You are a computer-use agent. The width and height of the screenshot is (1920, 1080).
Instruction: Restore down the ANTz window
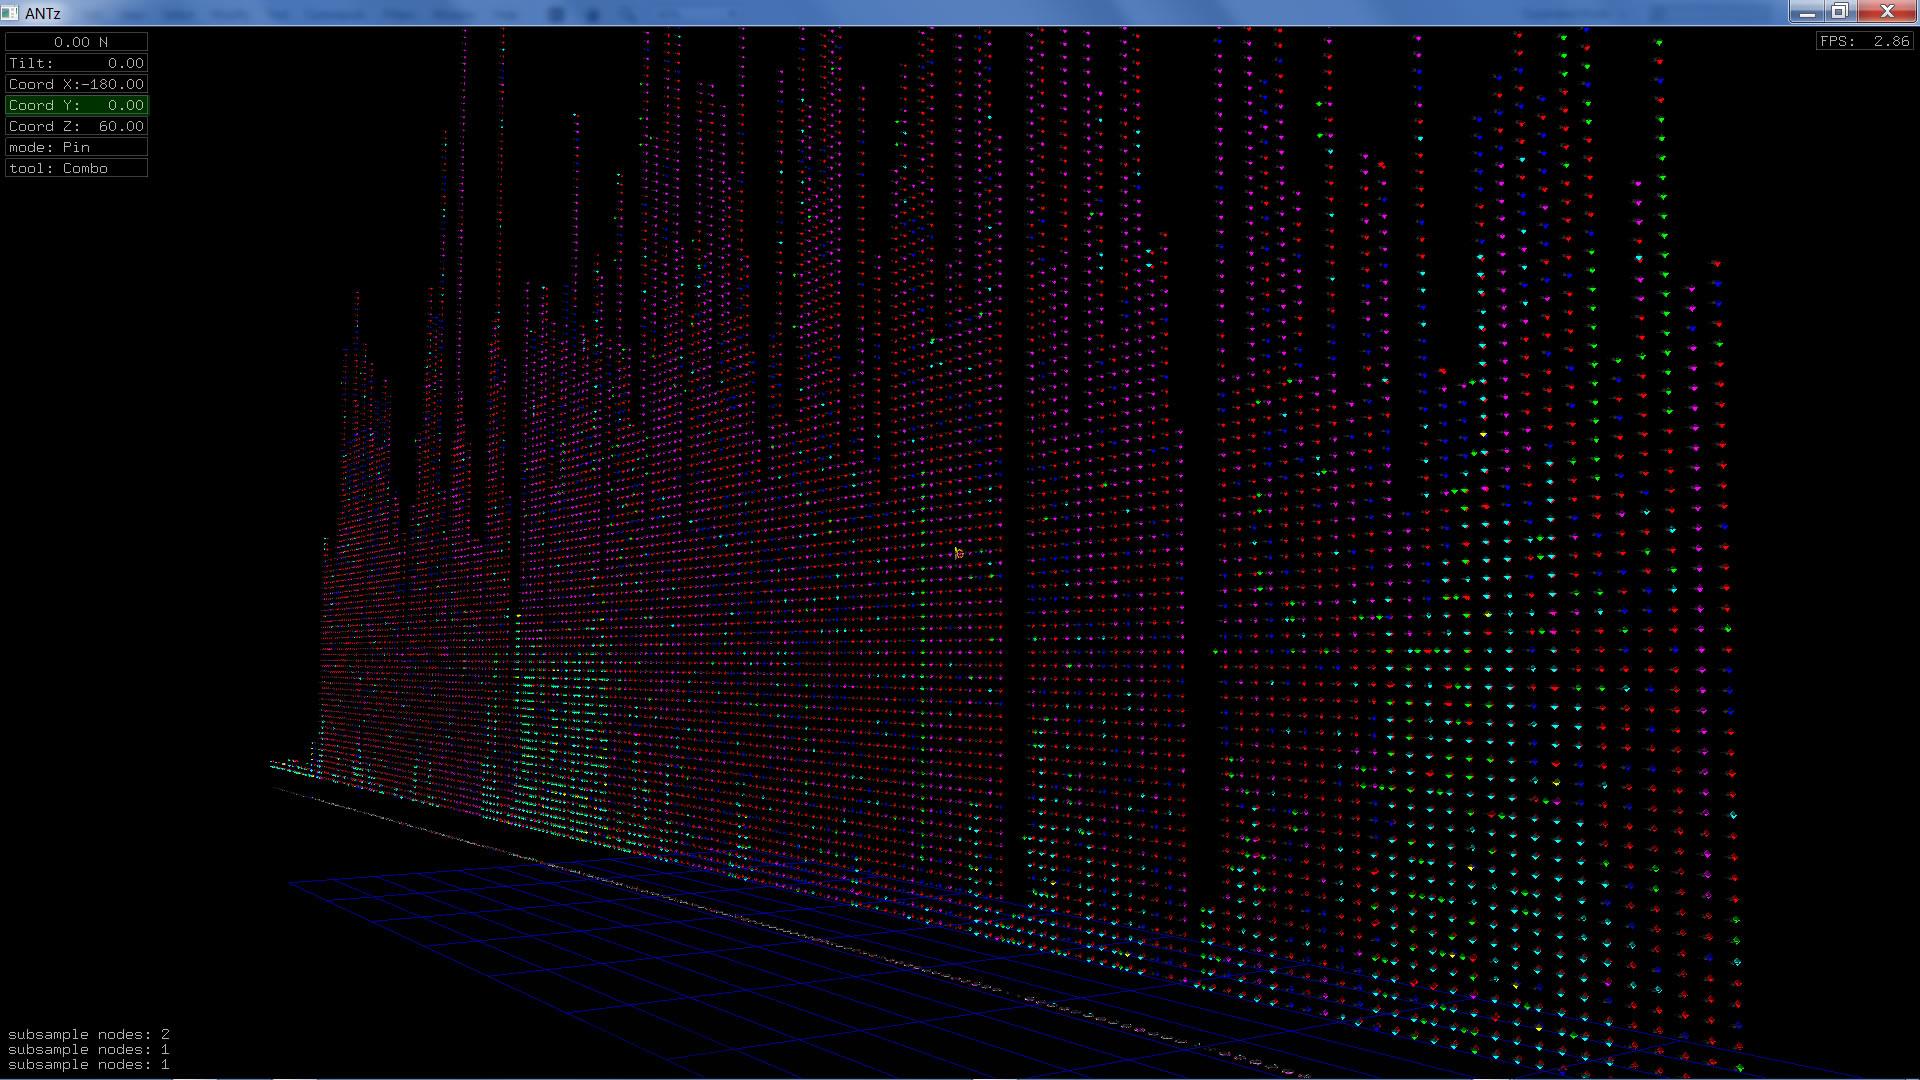[x=1840, y=12]
